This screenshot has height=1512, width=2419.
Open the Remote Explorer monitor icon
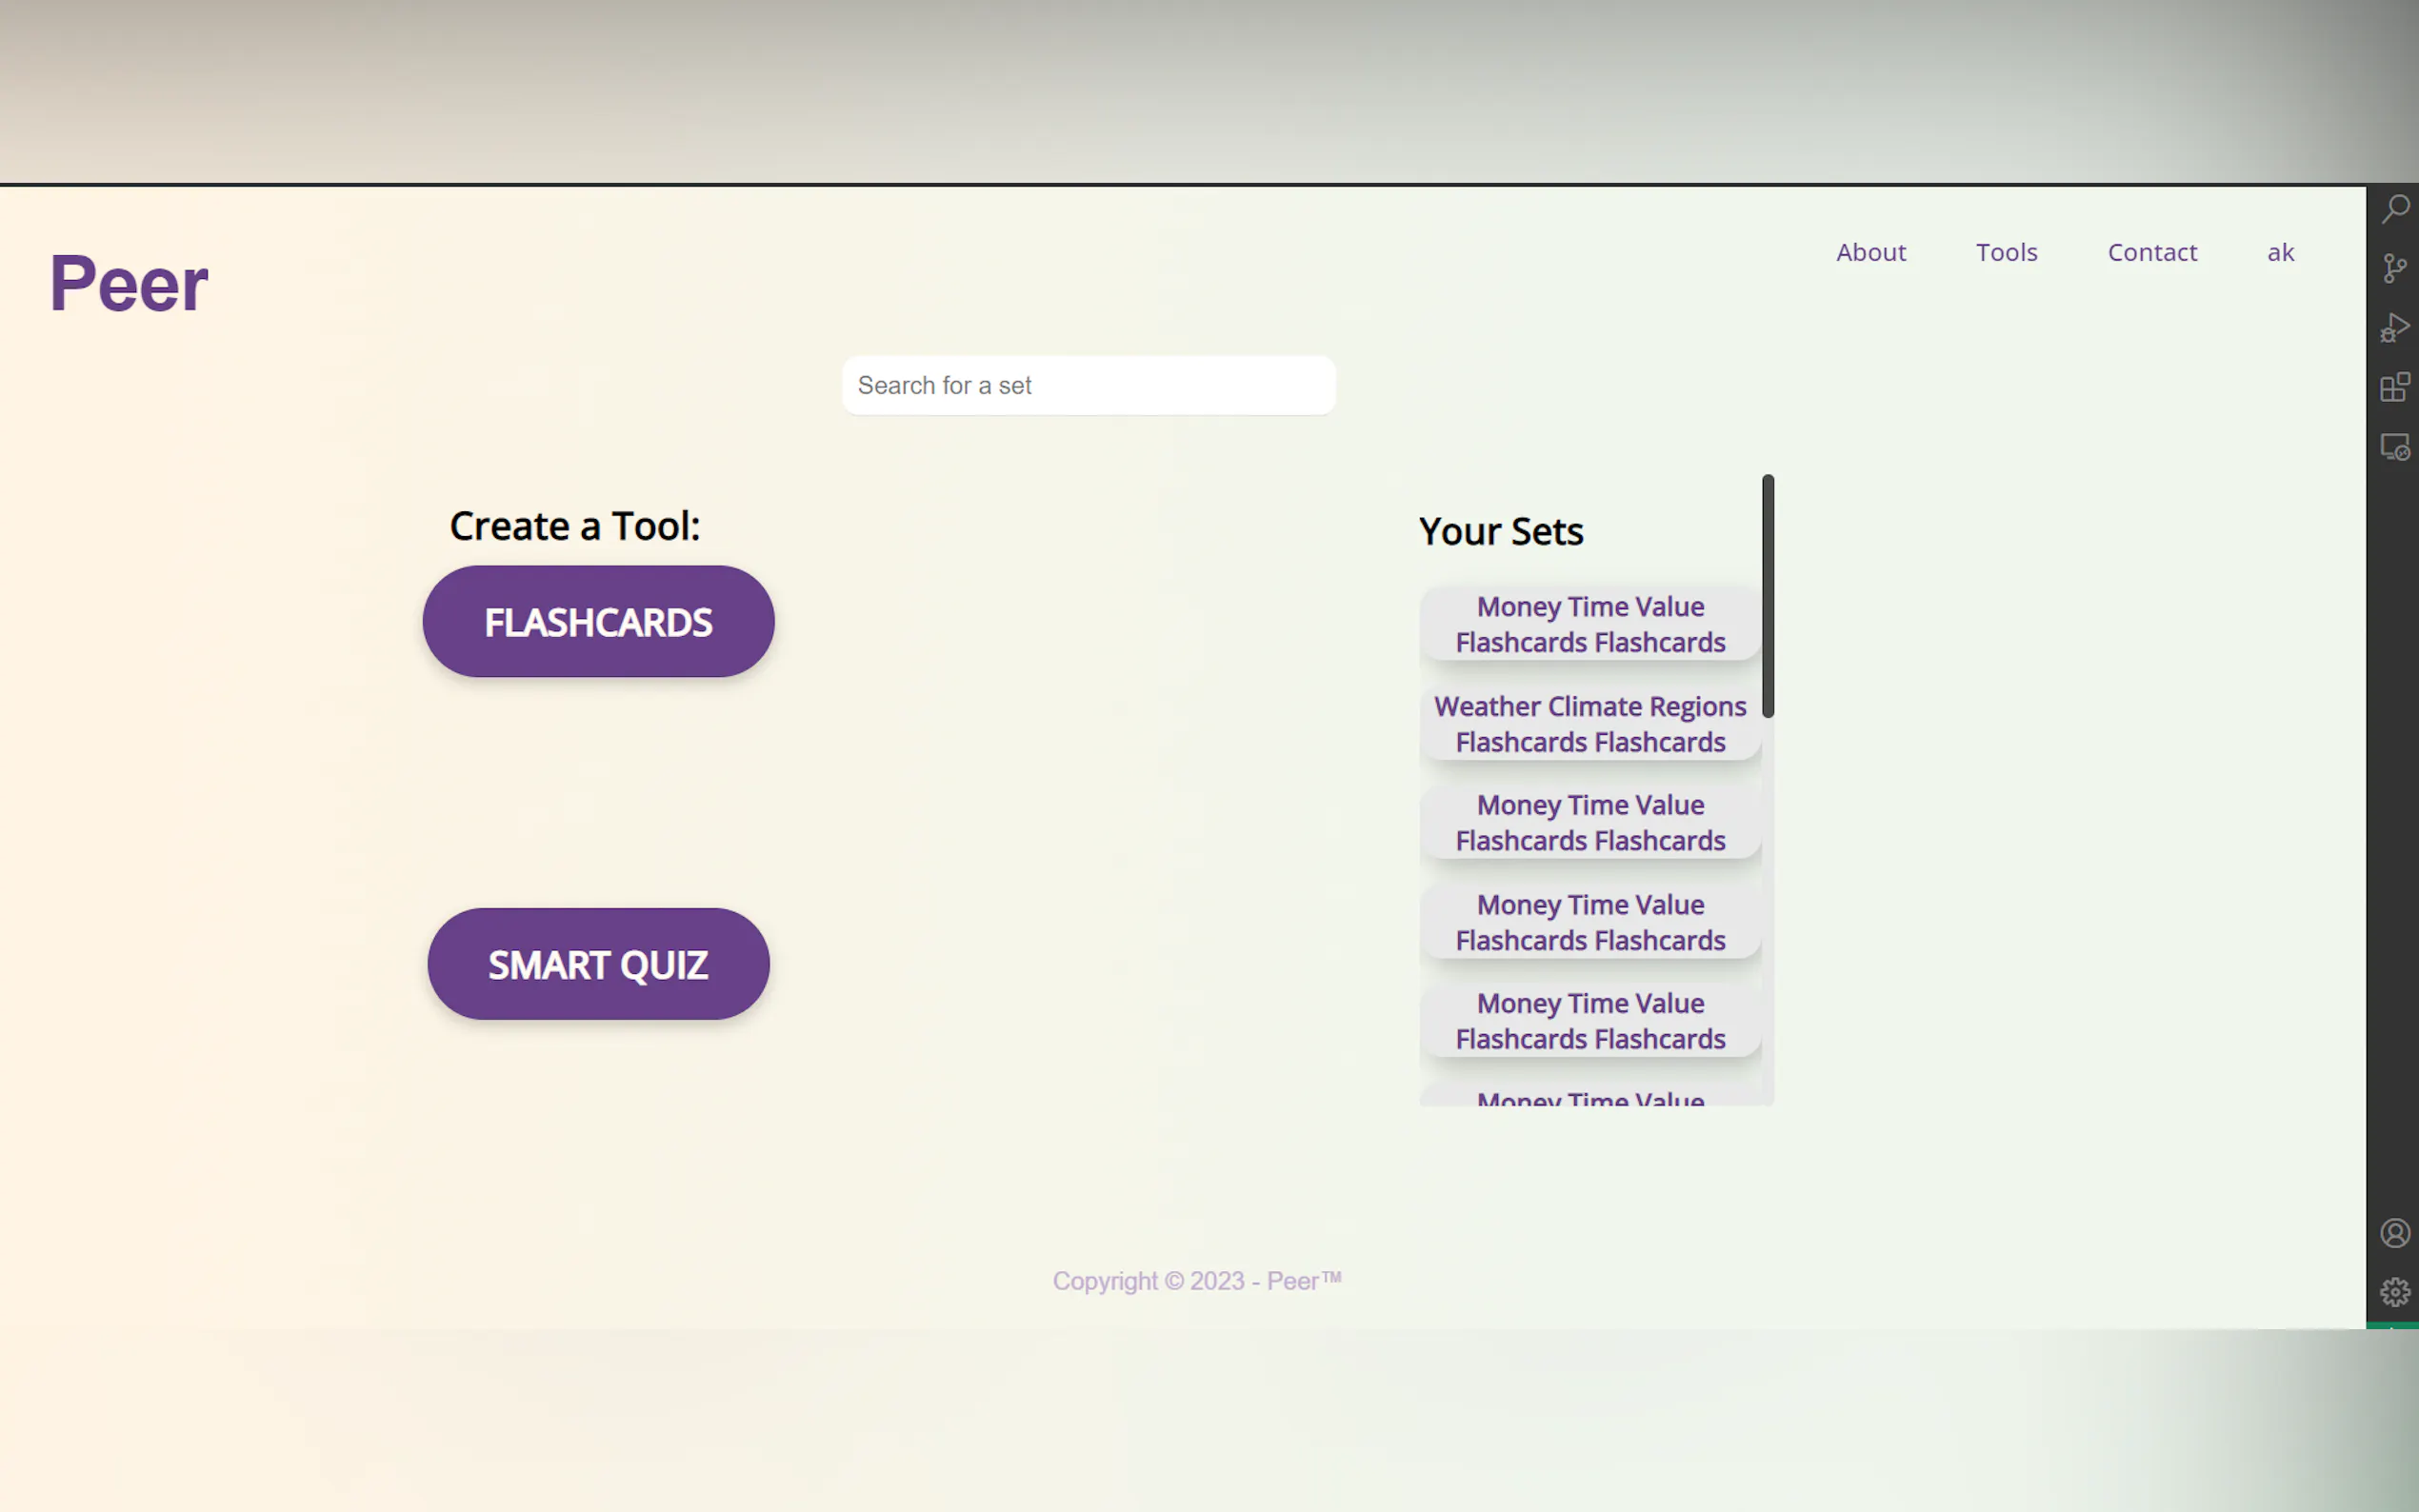2395,446
